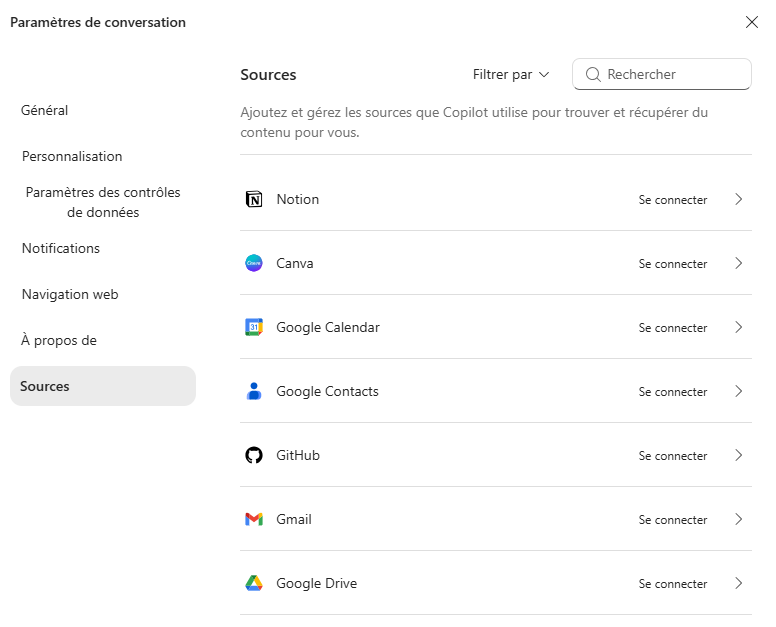The image size is (776, 627).
Task: Click the Gmail envelope icon
Action: (x=254, y=519)
